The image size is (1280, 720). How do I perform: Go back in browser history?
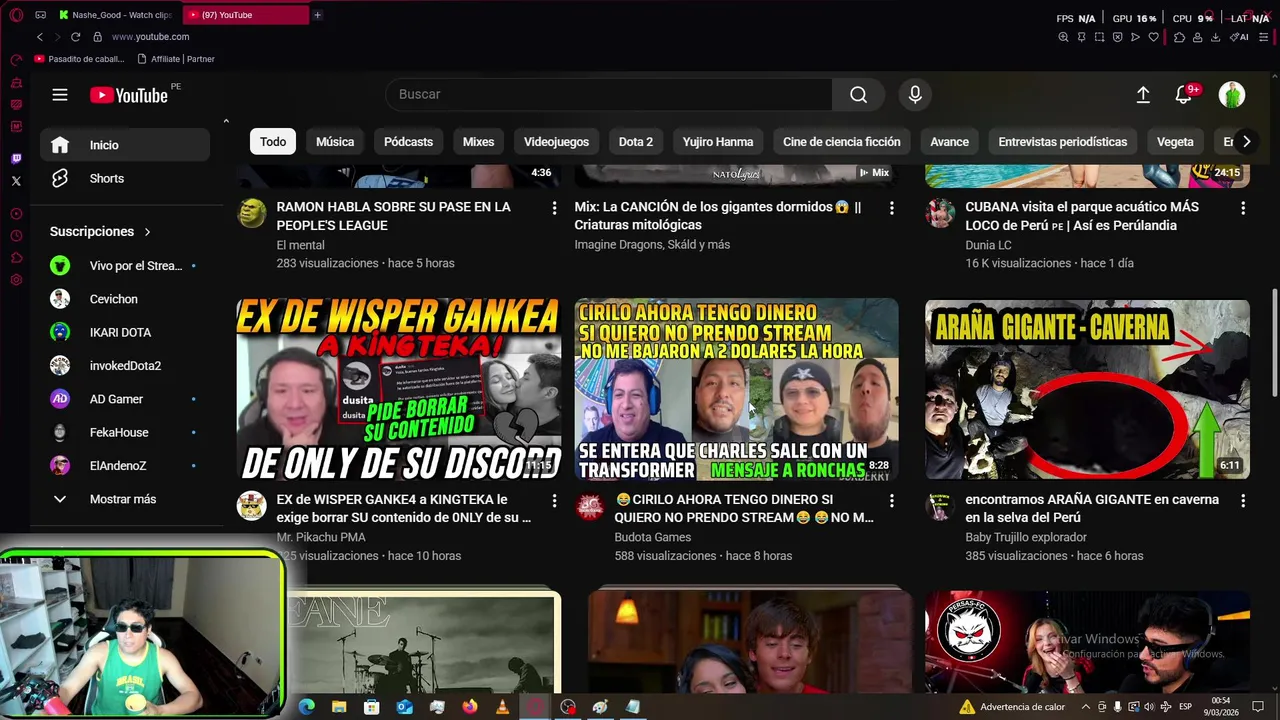click(x=40, y=37)
